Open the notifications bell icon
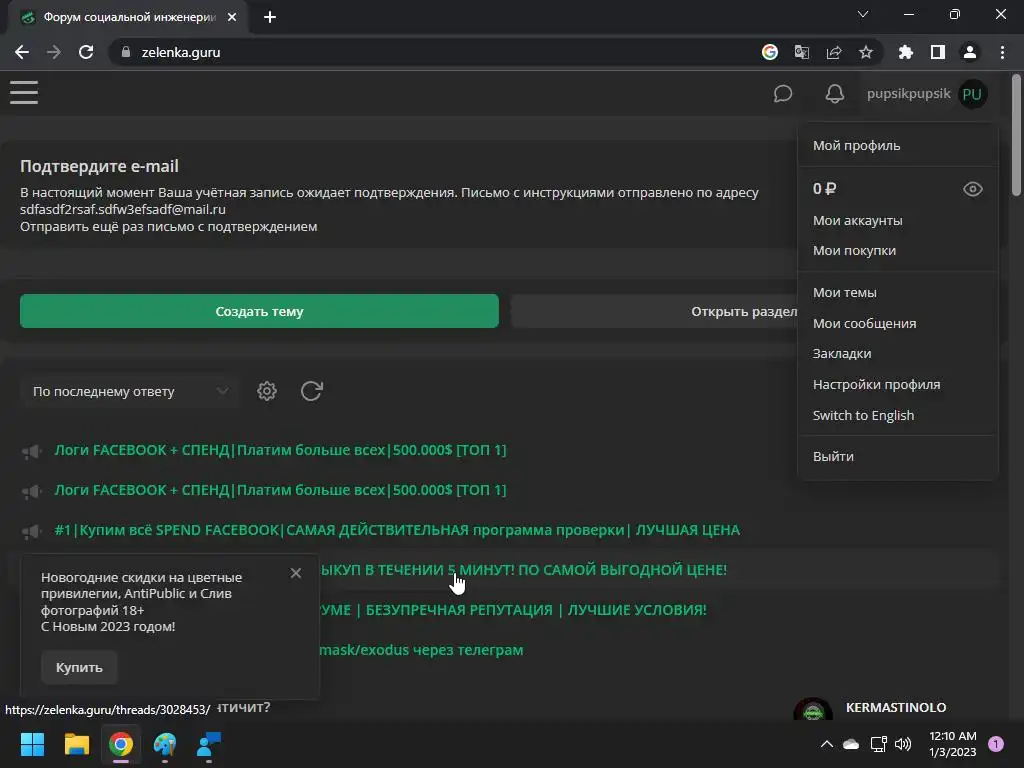The height and width of the screenshot is (768, 1024). pos(835,94)
